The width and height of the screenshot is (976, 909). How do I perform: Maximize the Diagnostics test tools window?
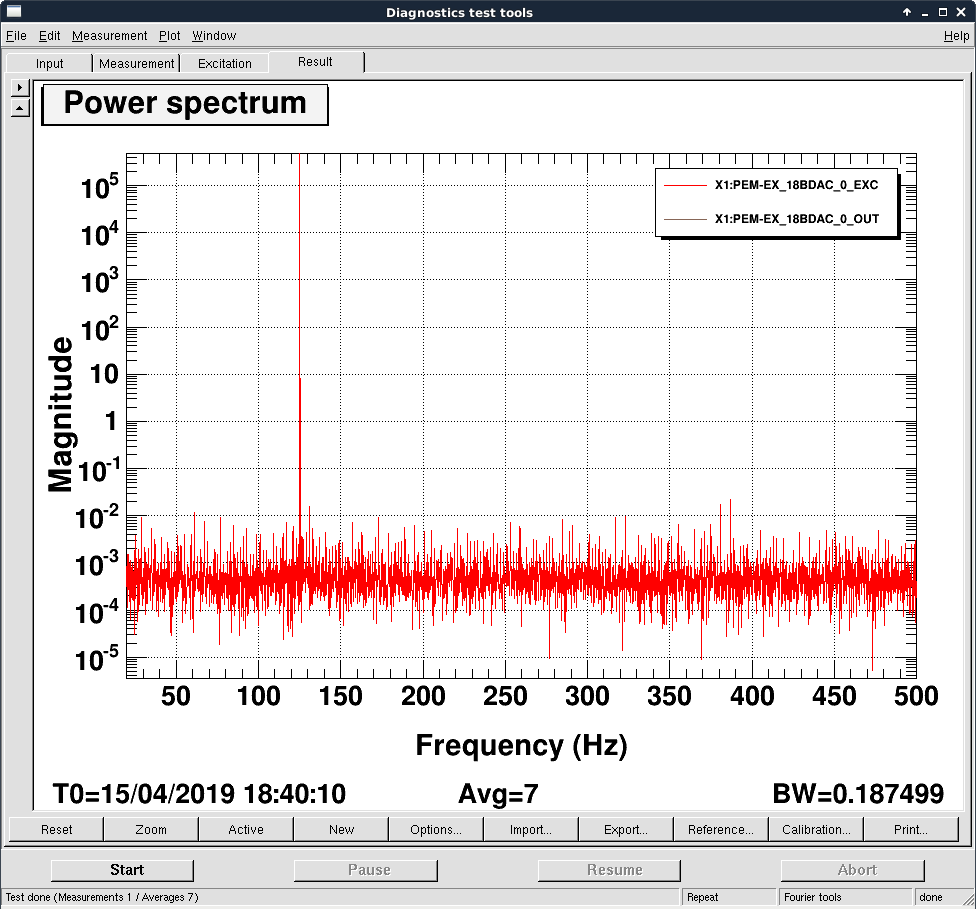click(943, 12)
